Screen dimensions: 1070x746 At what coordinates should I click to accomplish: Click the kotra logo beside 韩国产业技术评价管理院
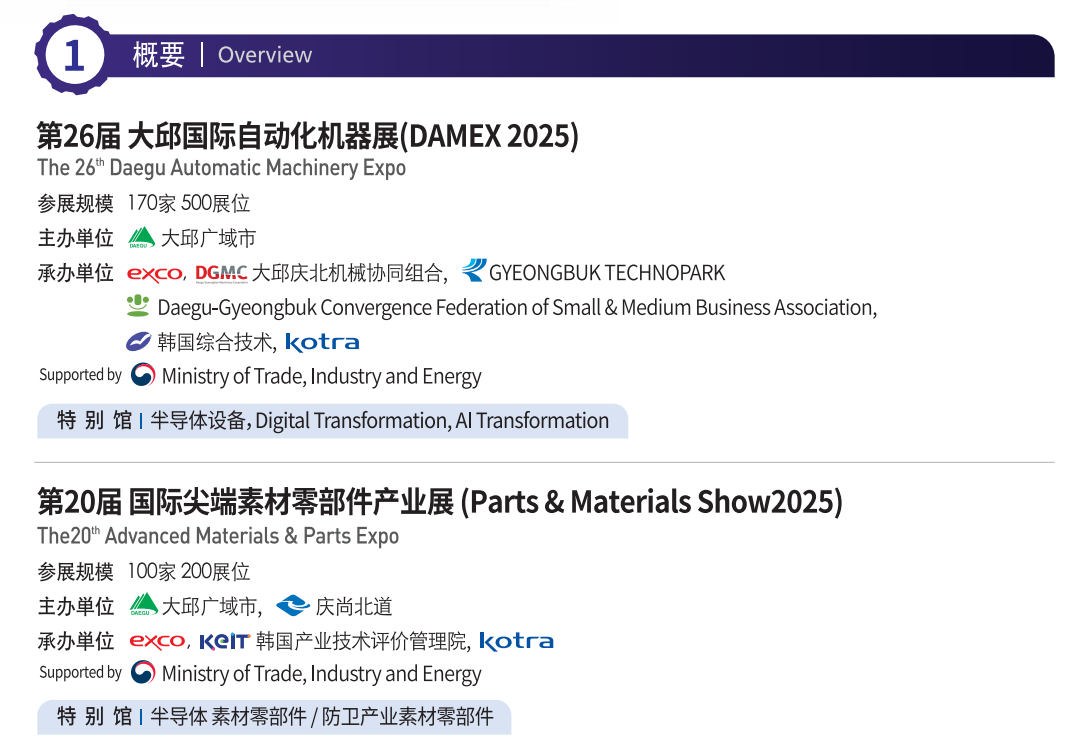(516, 641)
